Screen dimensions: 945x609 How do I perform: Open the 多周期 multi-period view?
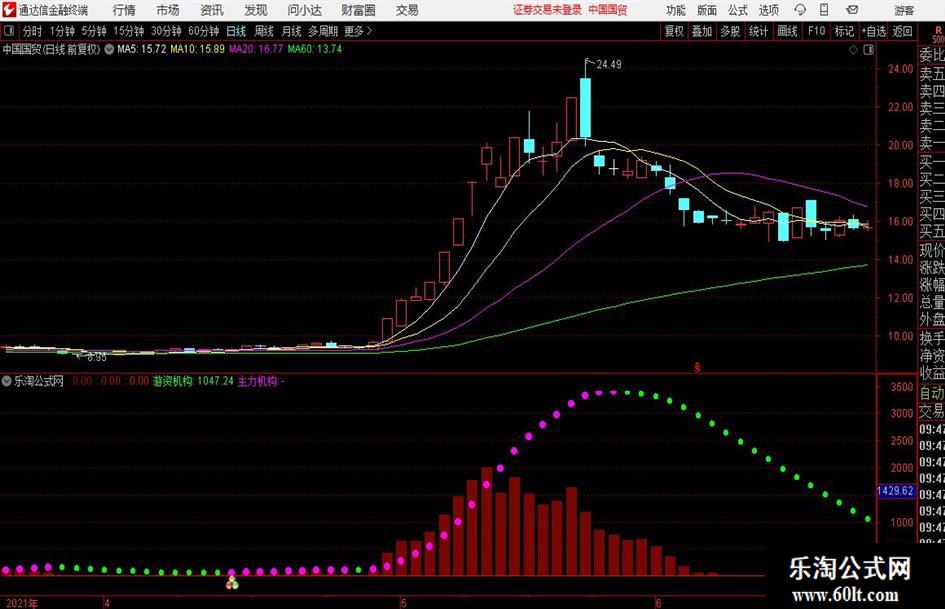pos(322,31)
